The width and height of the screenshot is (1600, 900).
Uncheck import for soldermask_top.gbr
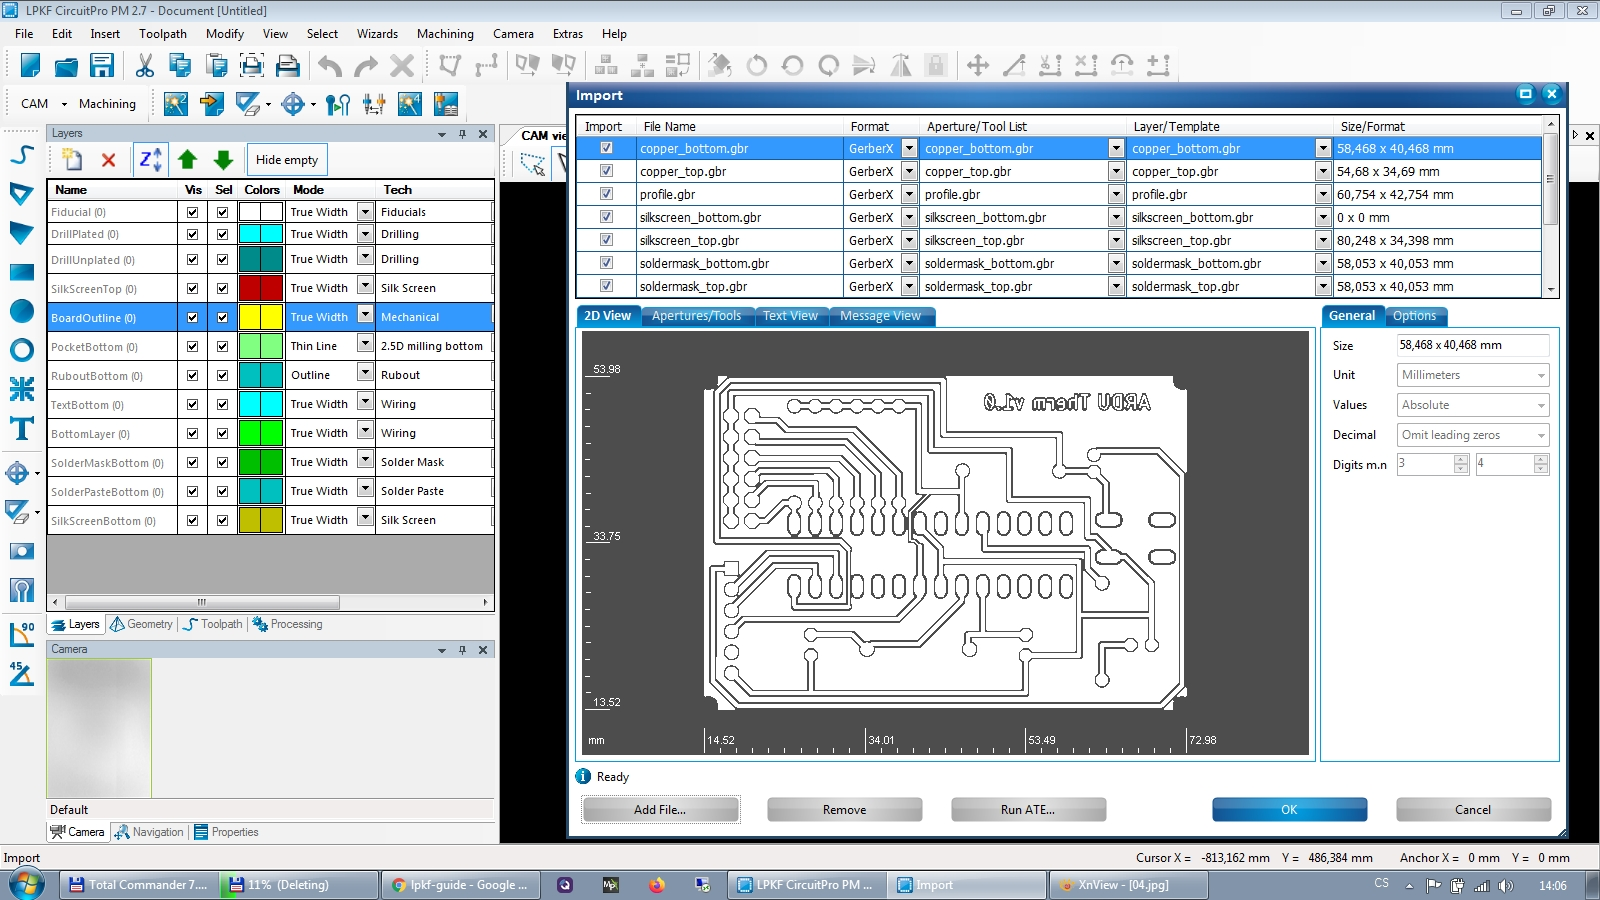(606, 286)
